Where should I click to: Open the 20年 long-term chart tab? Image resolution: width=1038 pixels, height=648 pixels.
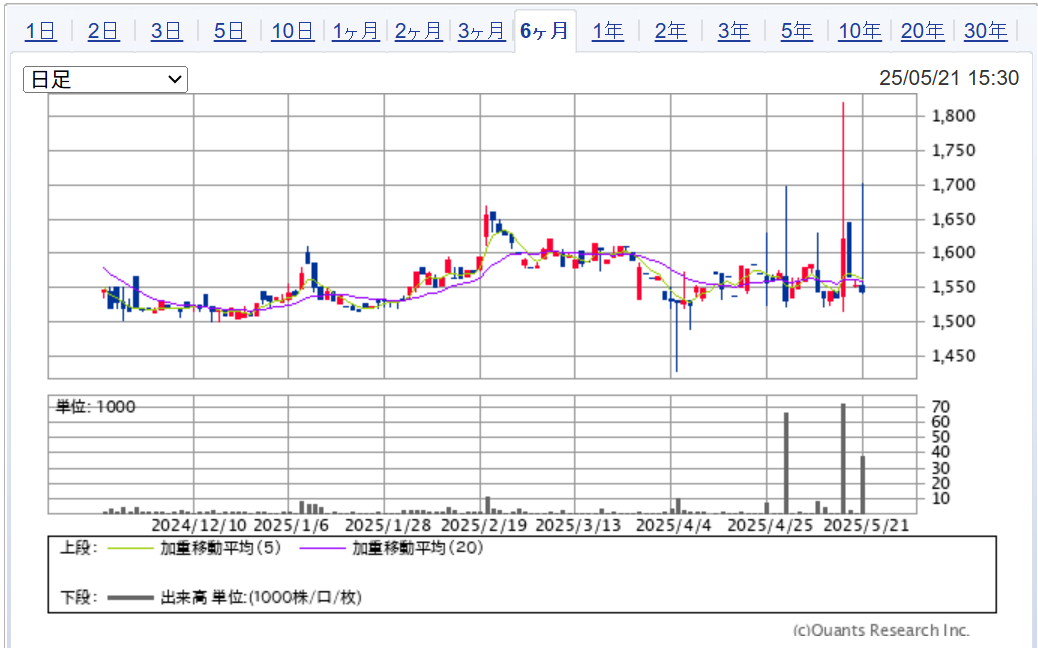[922, 31]
